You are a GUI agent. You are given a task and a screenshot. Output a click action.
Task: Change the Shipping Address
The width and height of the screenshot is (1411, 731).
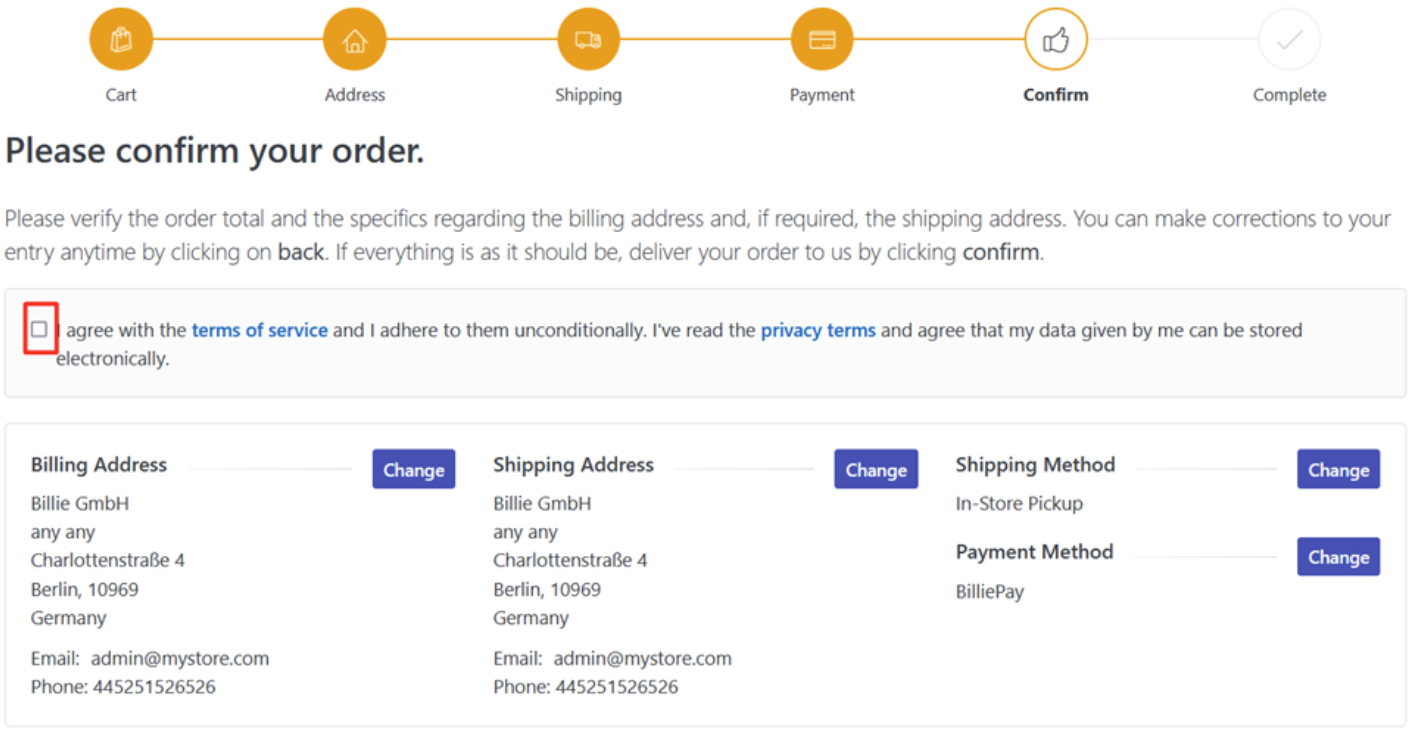(876, 469)
